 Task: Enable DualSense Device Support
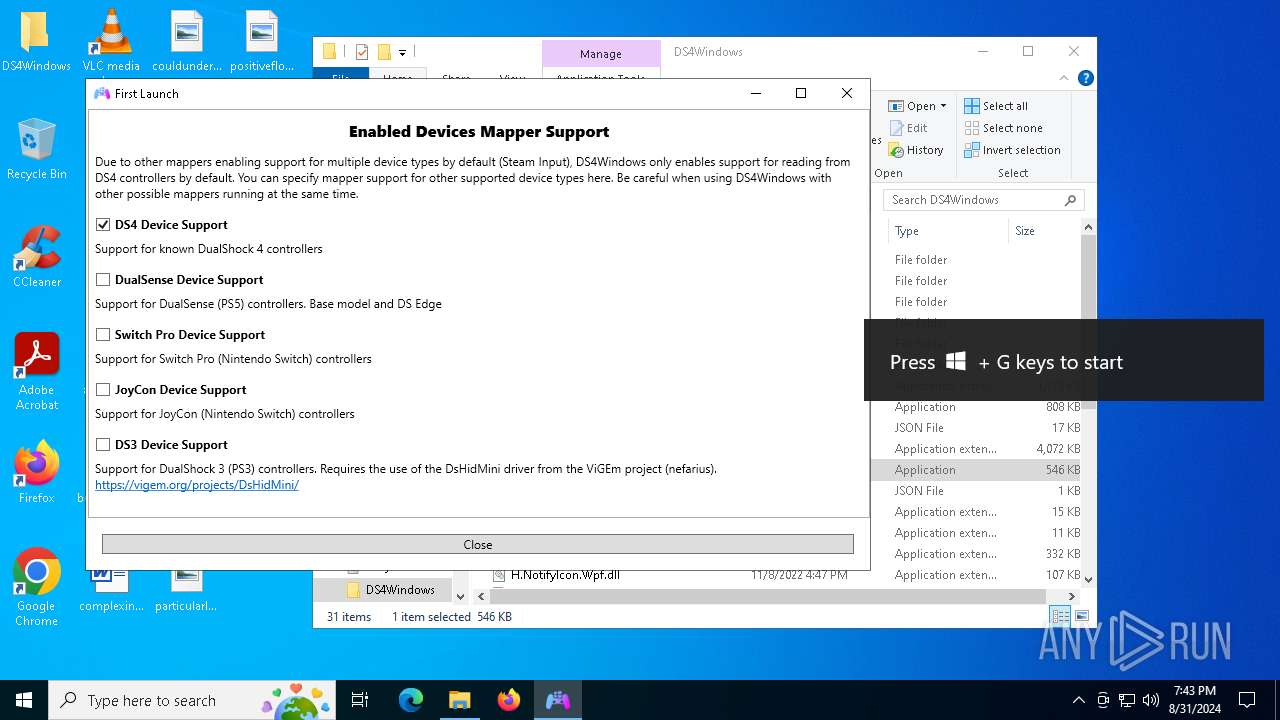[x=103, y=280]
